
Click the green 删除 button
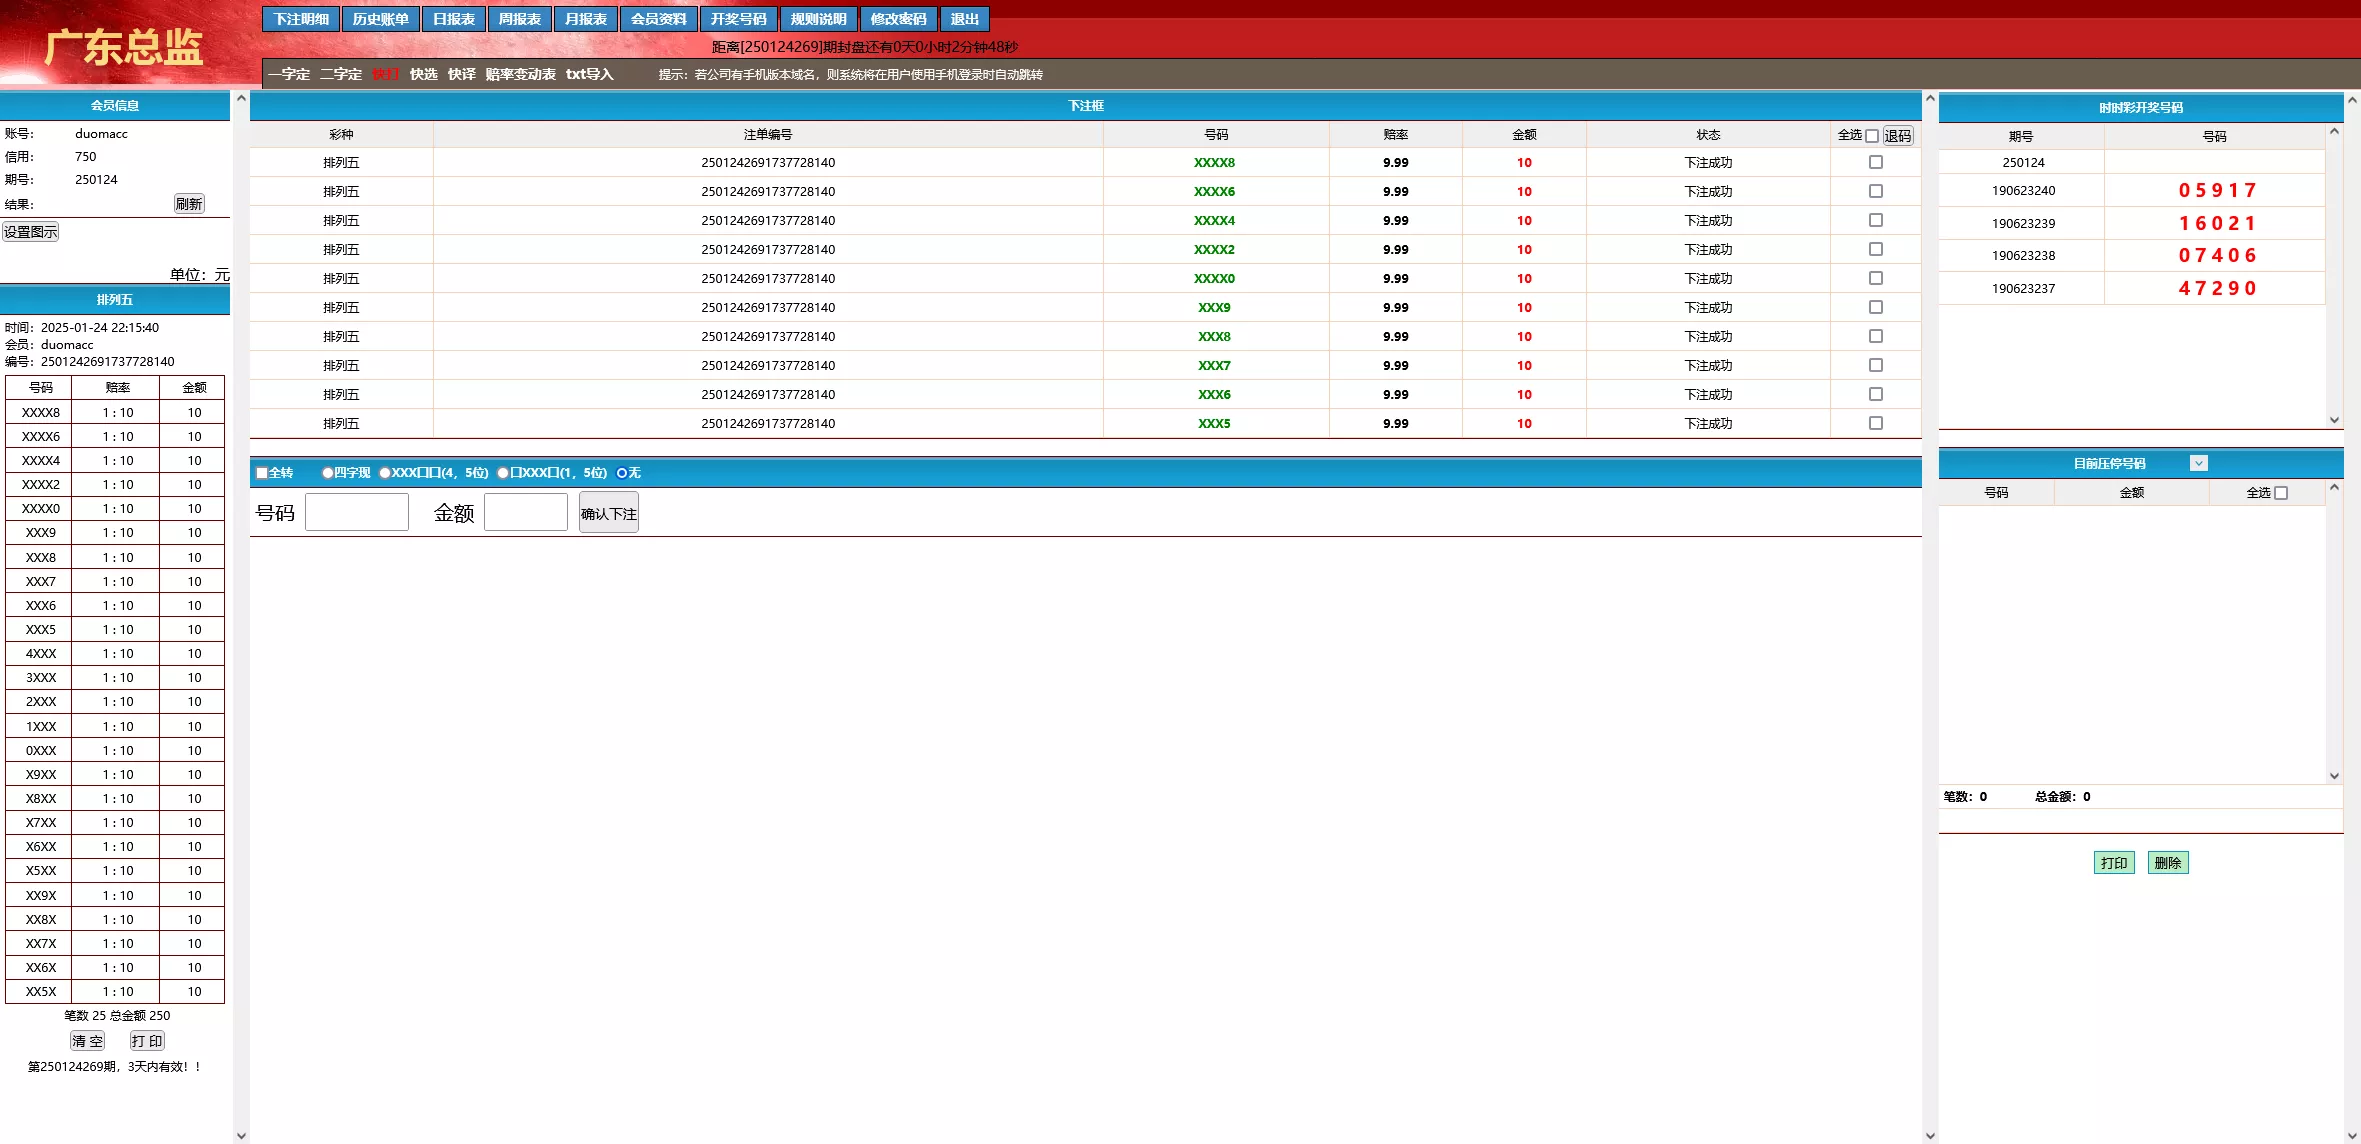[2167, 863]
